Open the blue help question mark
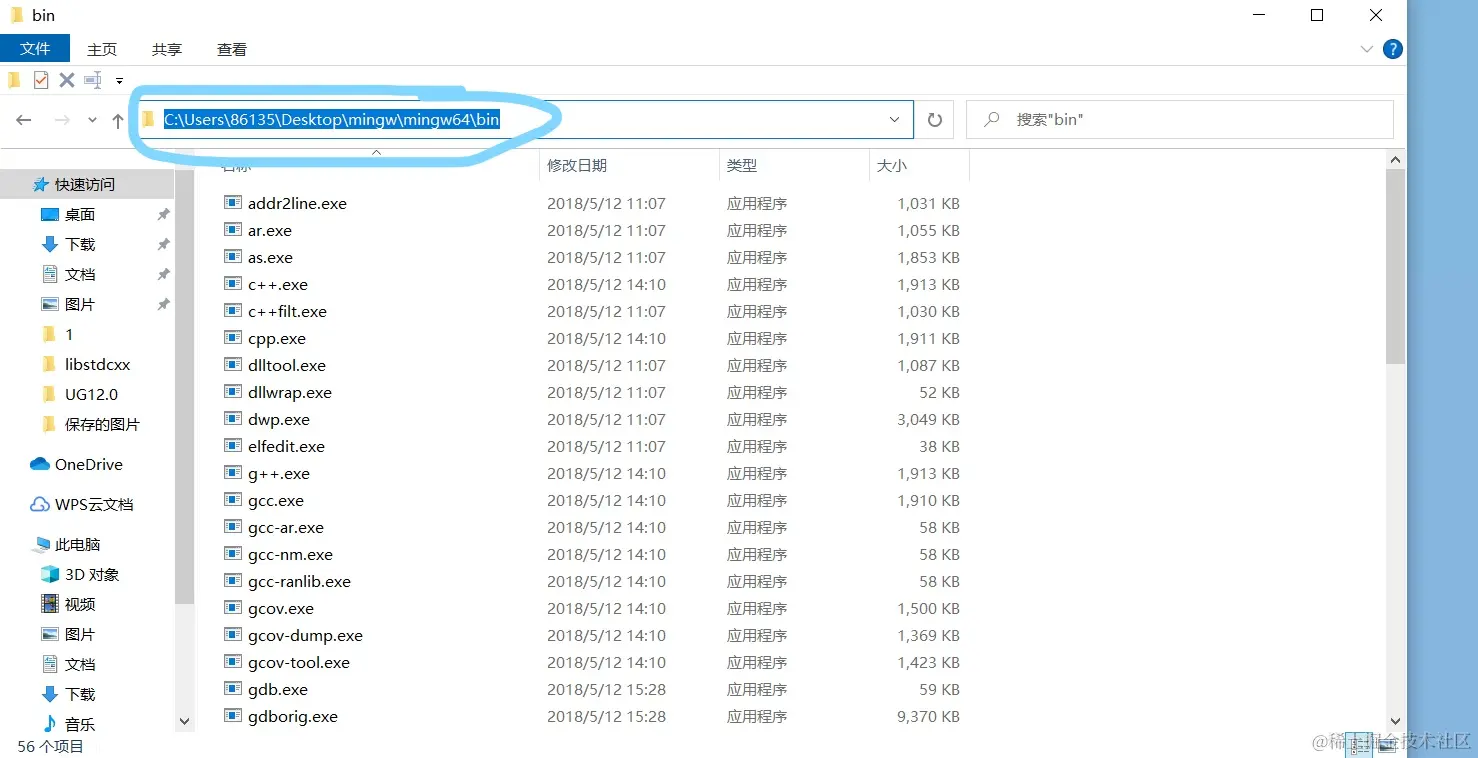Screen dimensions: 1478x758 [1392, 49]
